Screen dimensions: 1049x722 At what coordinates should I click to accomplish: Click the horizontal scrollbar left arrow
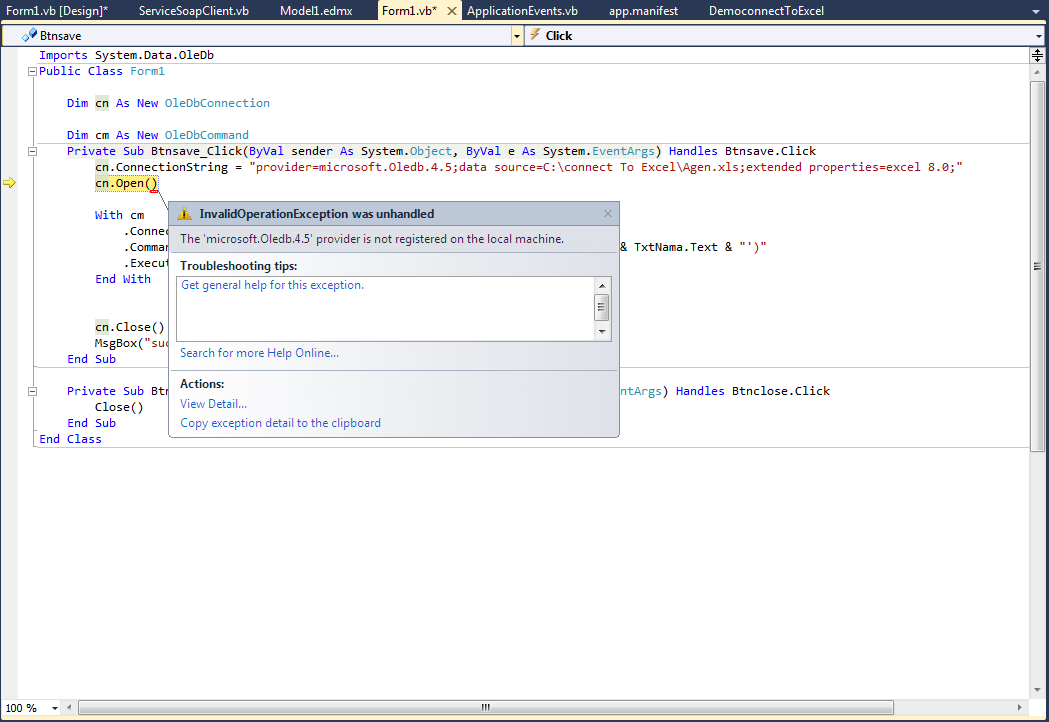69,707
